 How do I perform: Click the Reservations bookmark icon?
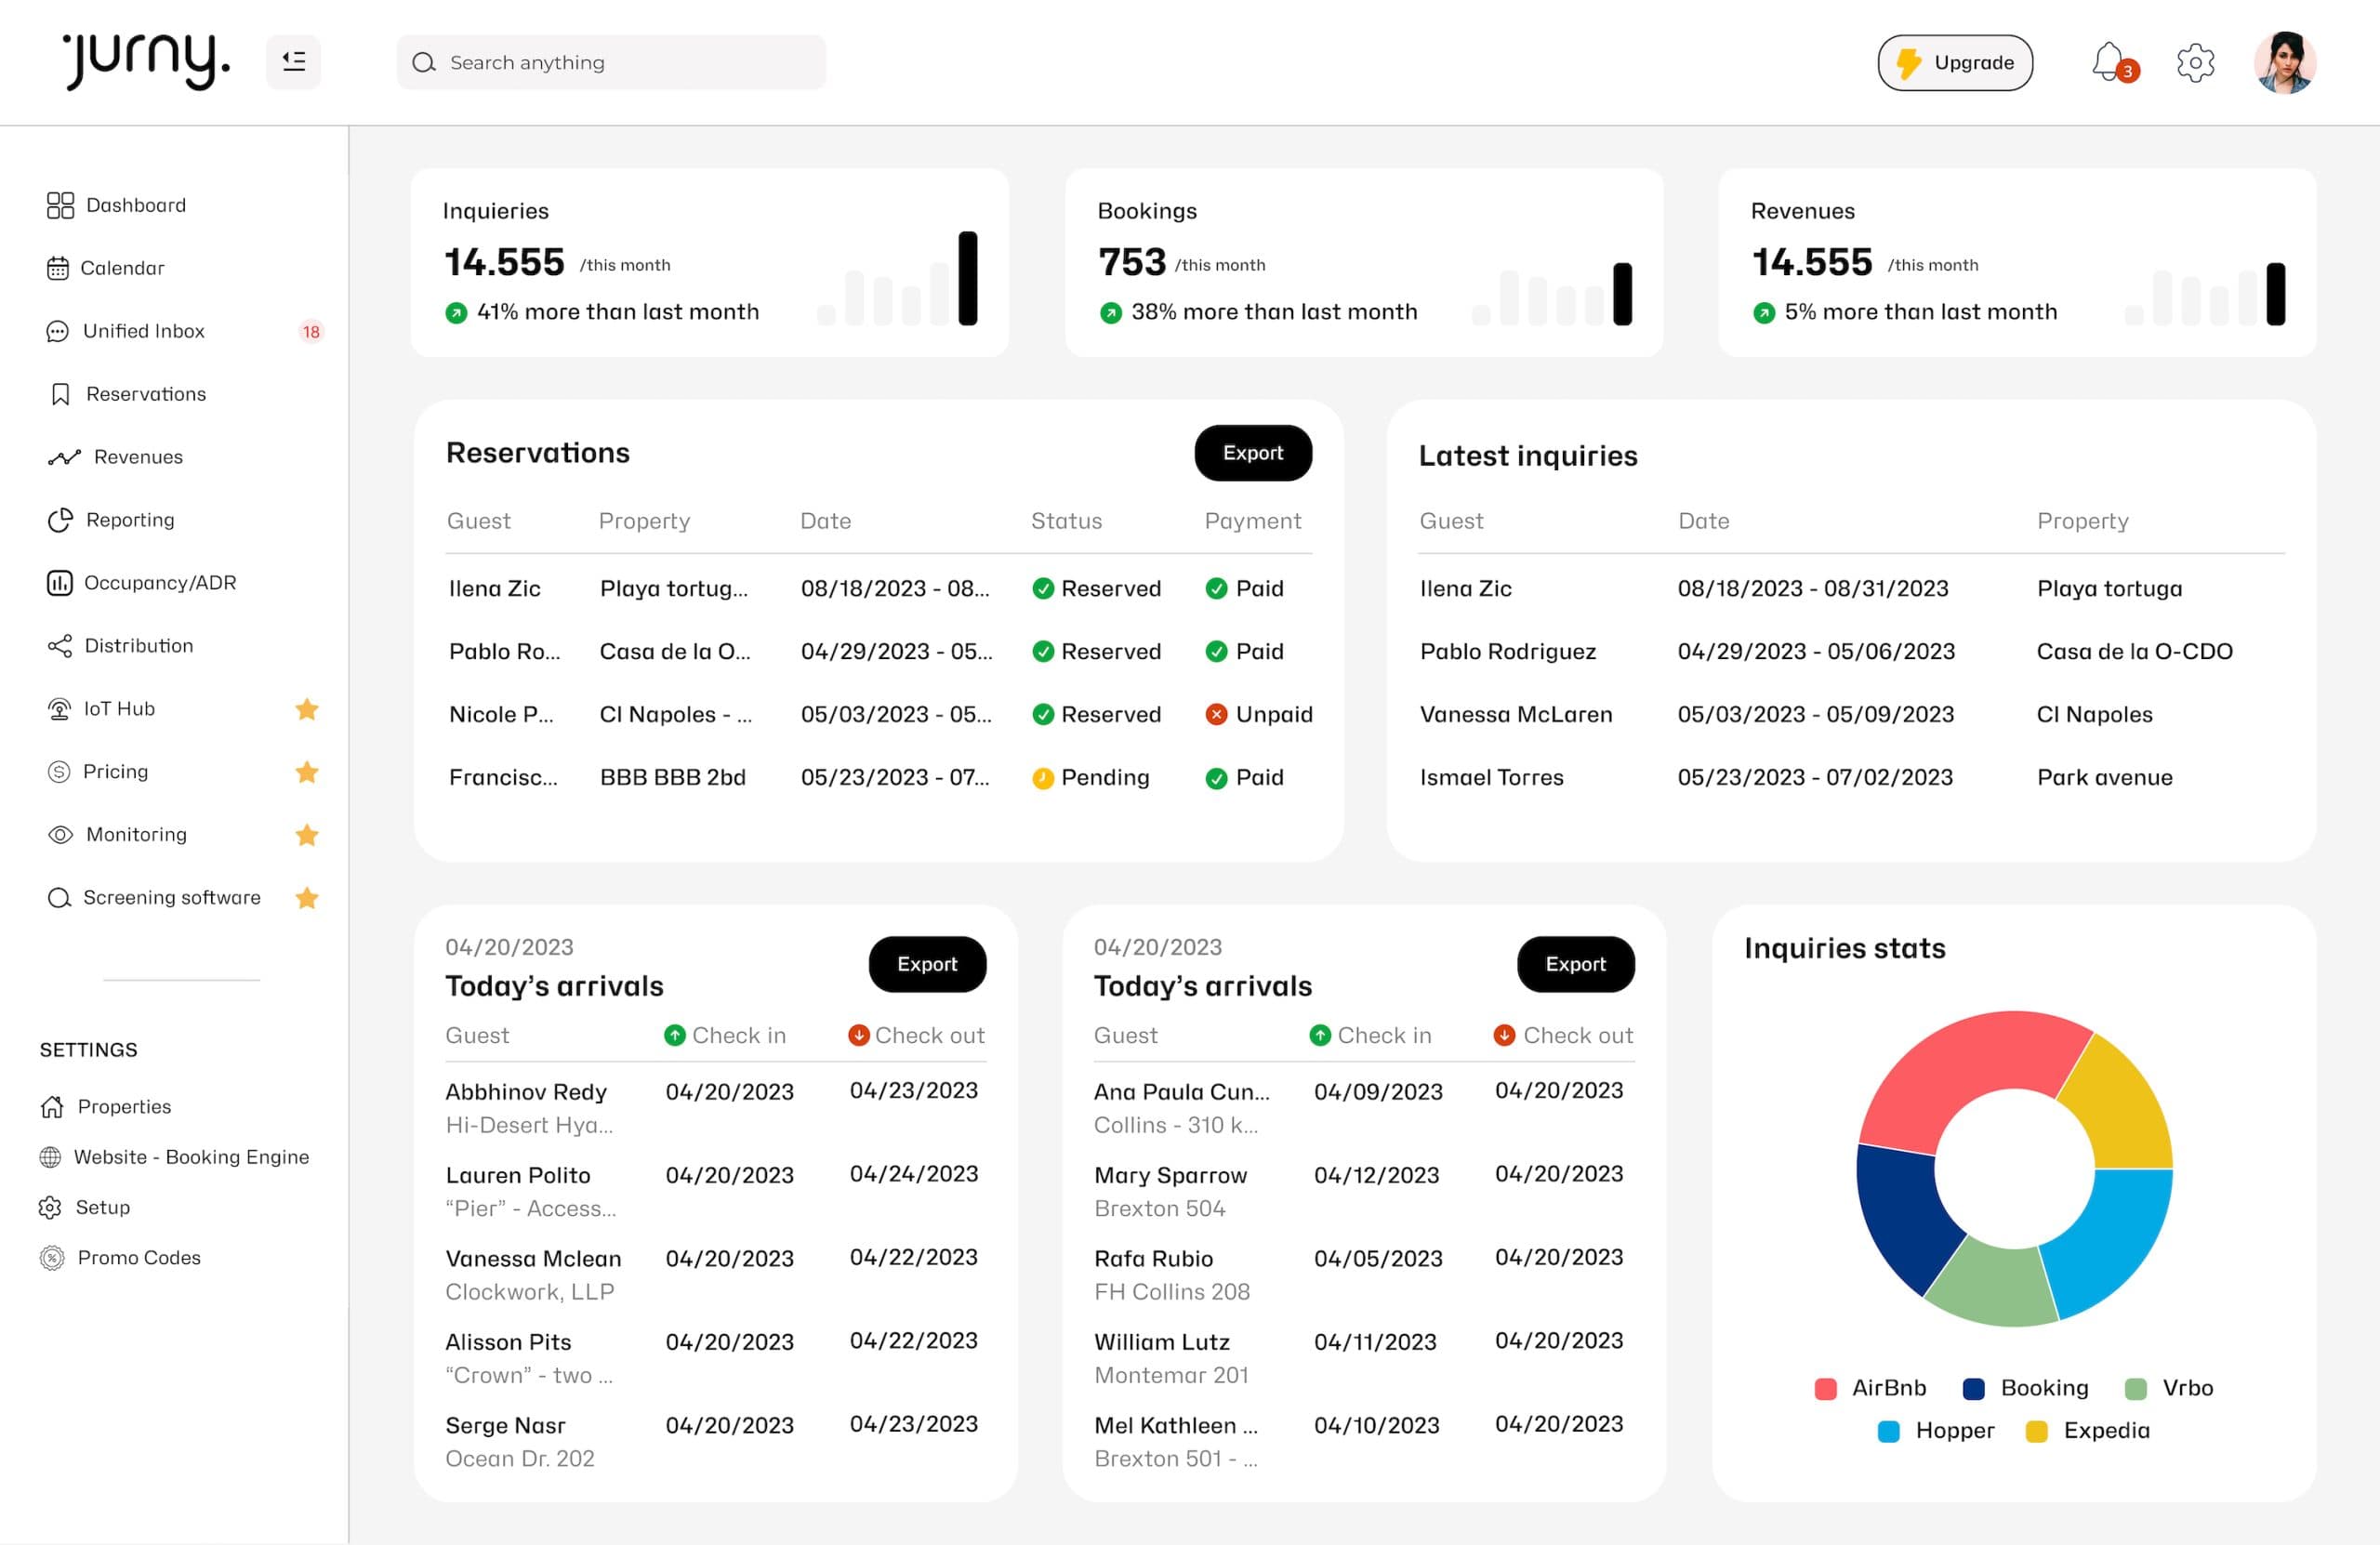[x=60, y=394]
